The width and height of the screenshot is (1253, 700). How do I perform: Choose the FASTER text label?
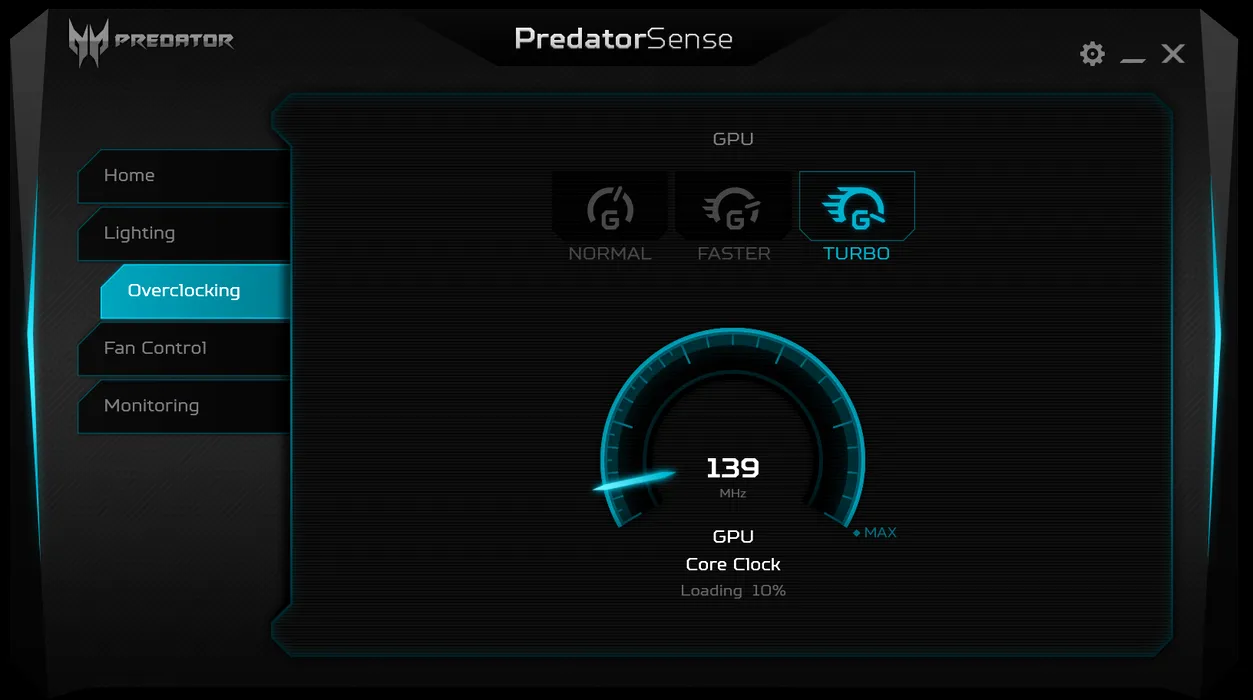[x=734, y=254]
